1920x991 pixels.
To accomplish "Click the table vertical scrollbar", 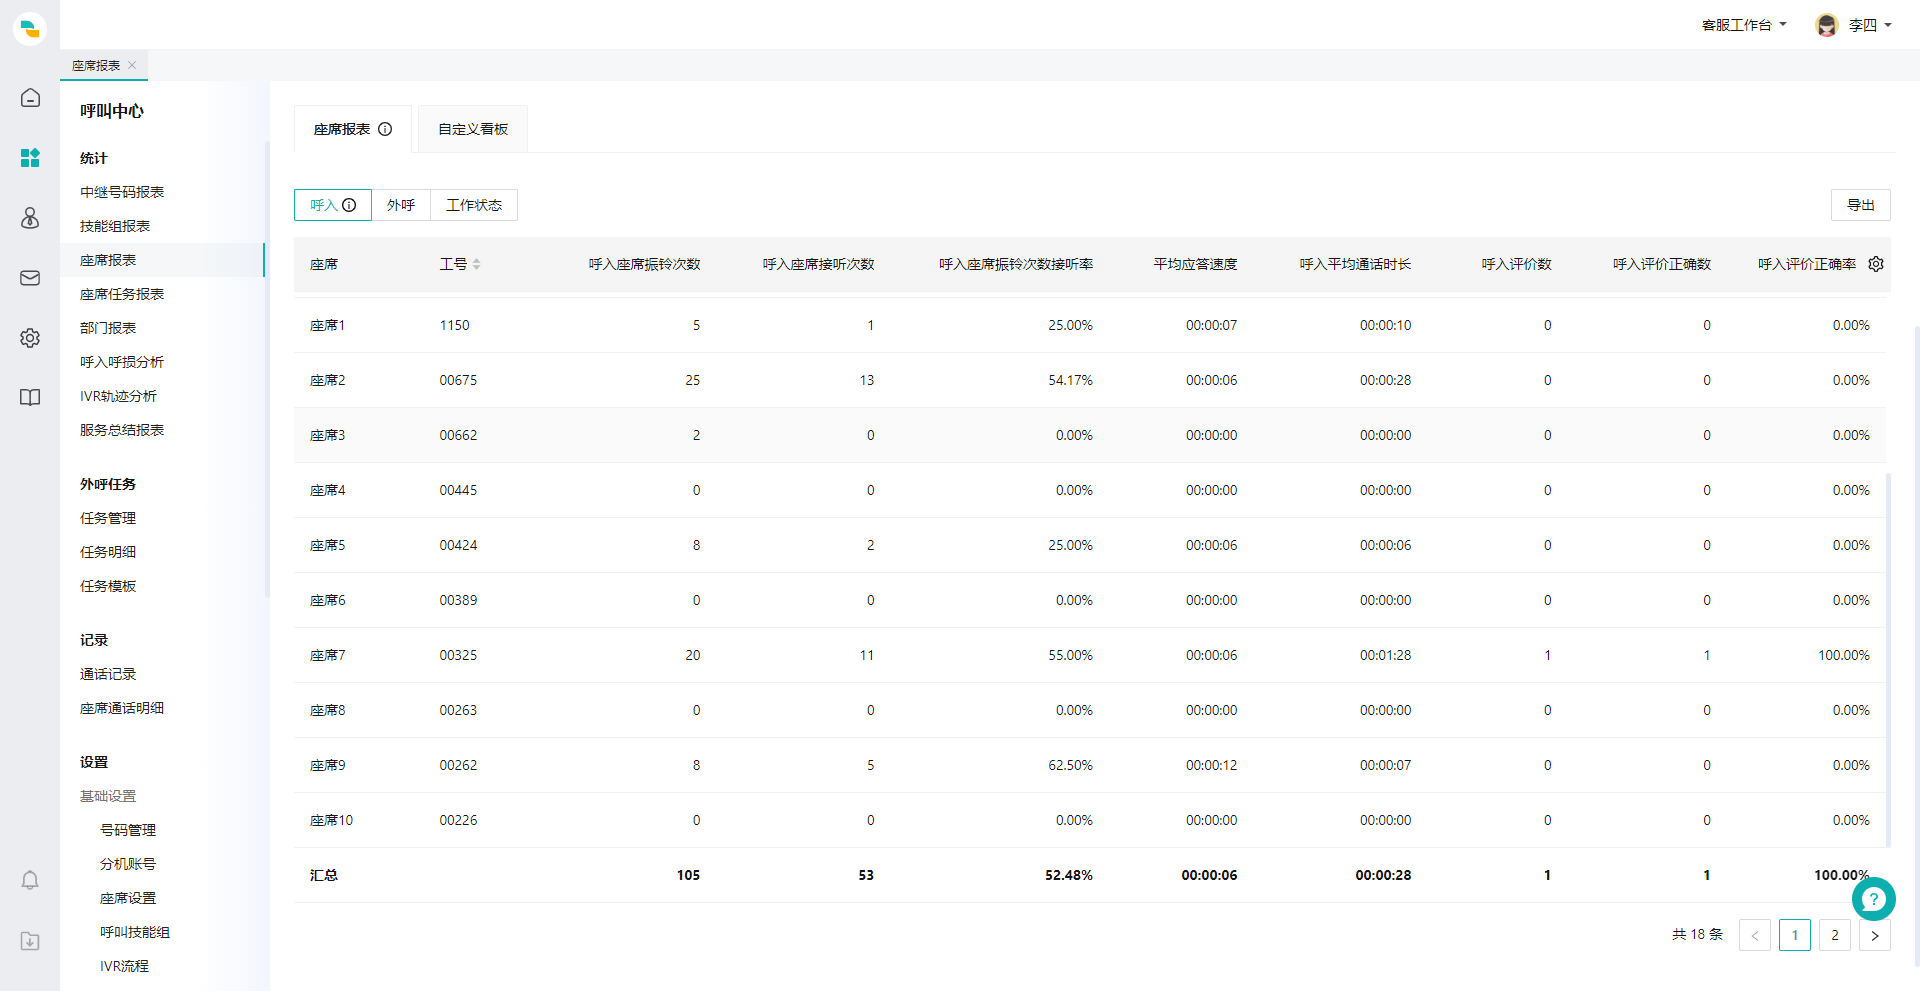I will pyautogui.click(x=1888, y=660).
